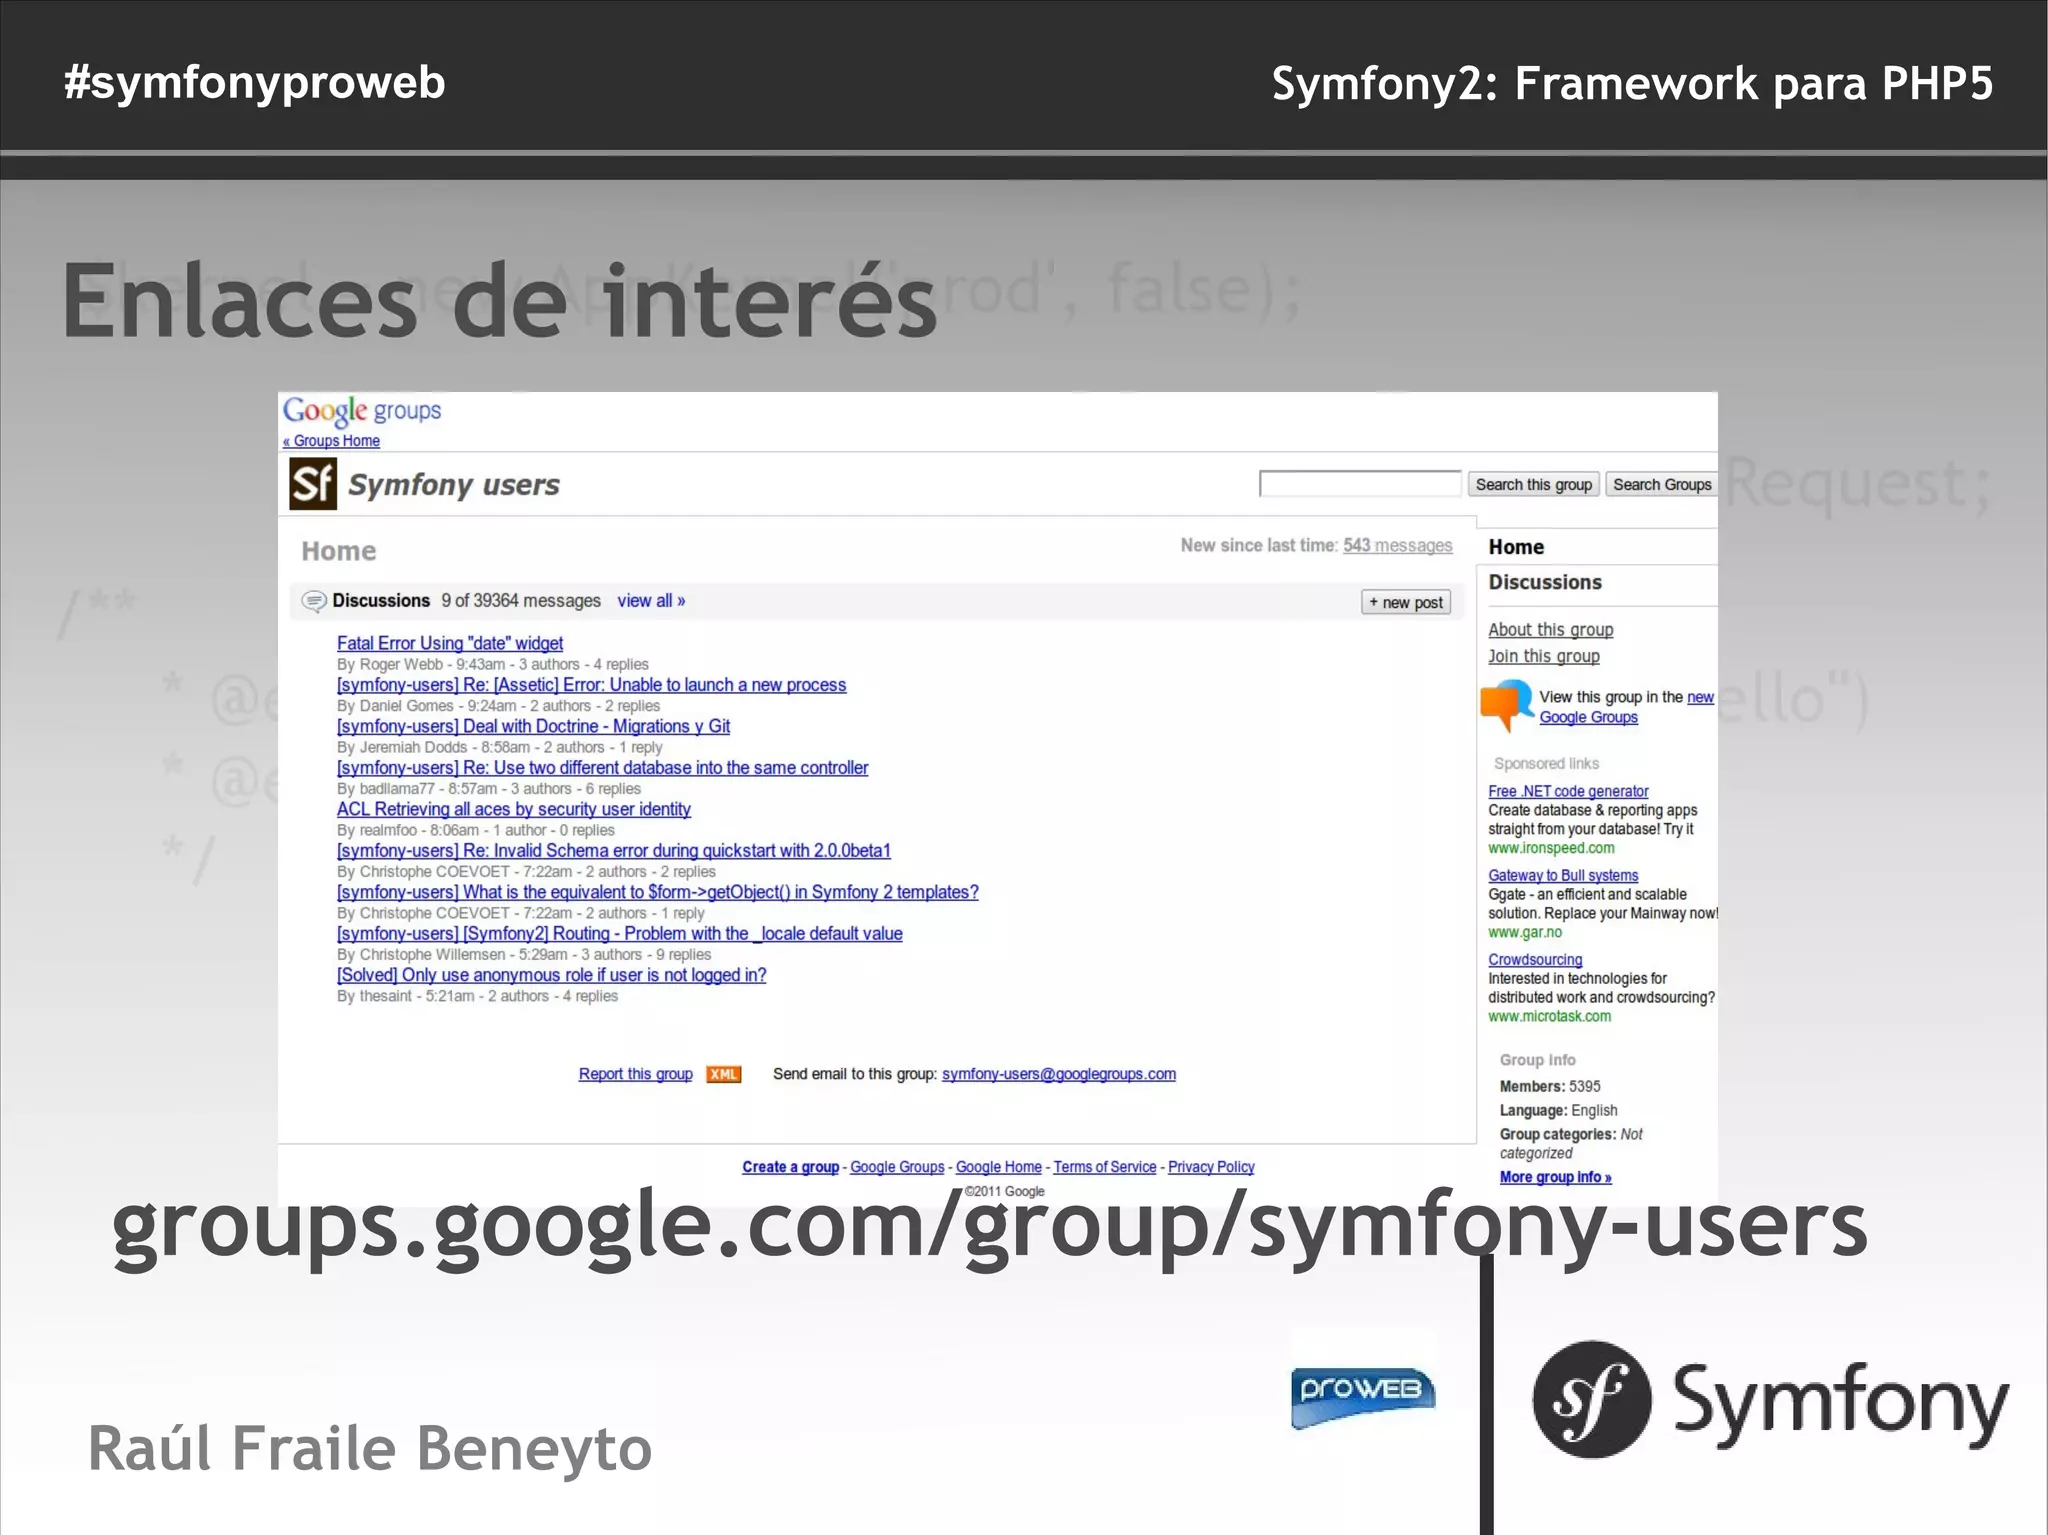This screenshot has height=1535, width=2048.
Task: Click the Symfony logo at bottom right
Action: (1770, 1400)
